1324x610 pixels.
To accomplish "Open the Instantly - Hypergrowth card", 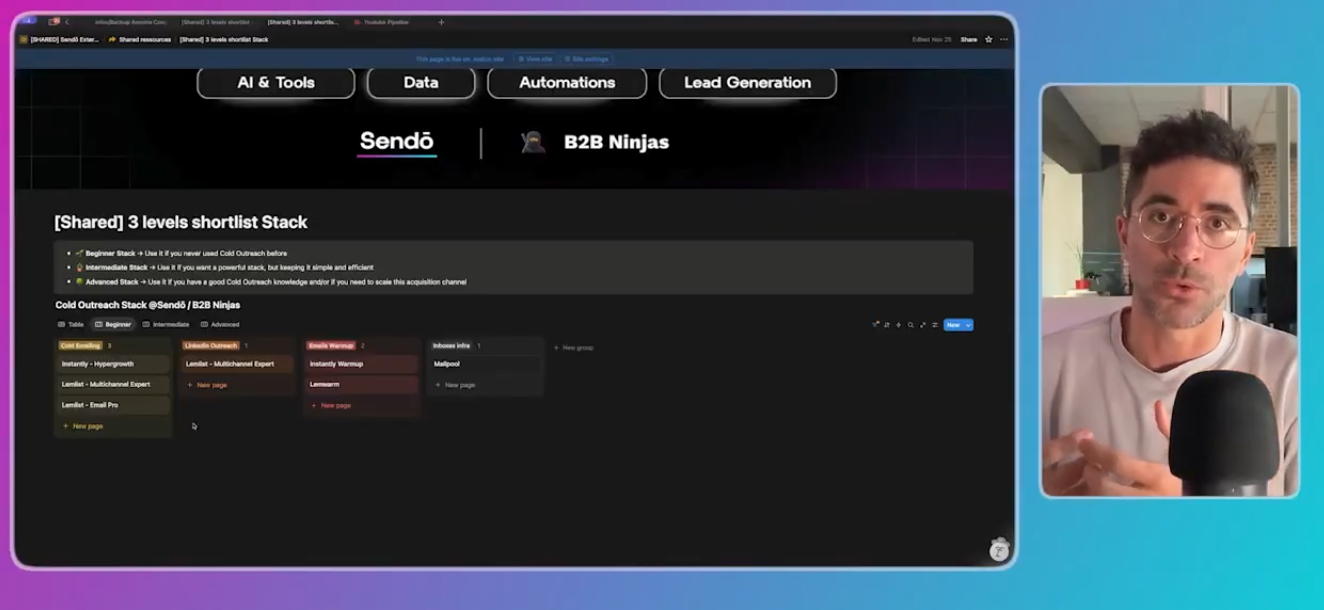I will click(113, 364).
